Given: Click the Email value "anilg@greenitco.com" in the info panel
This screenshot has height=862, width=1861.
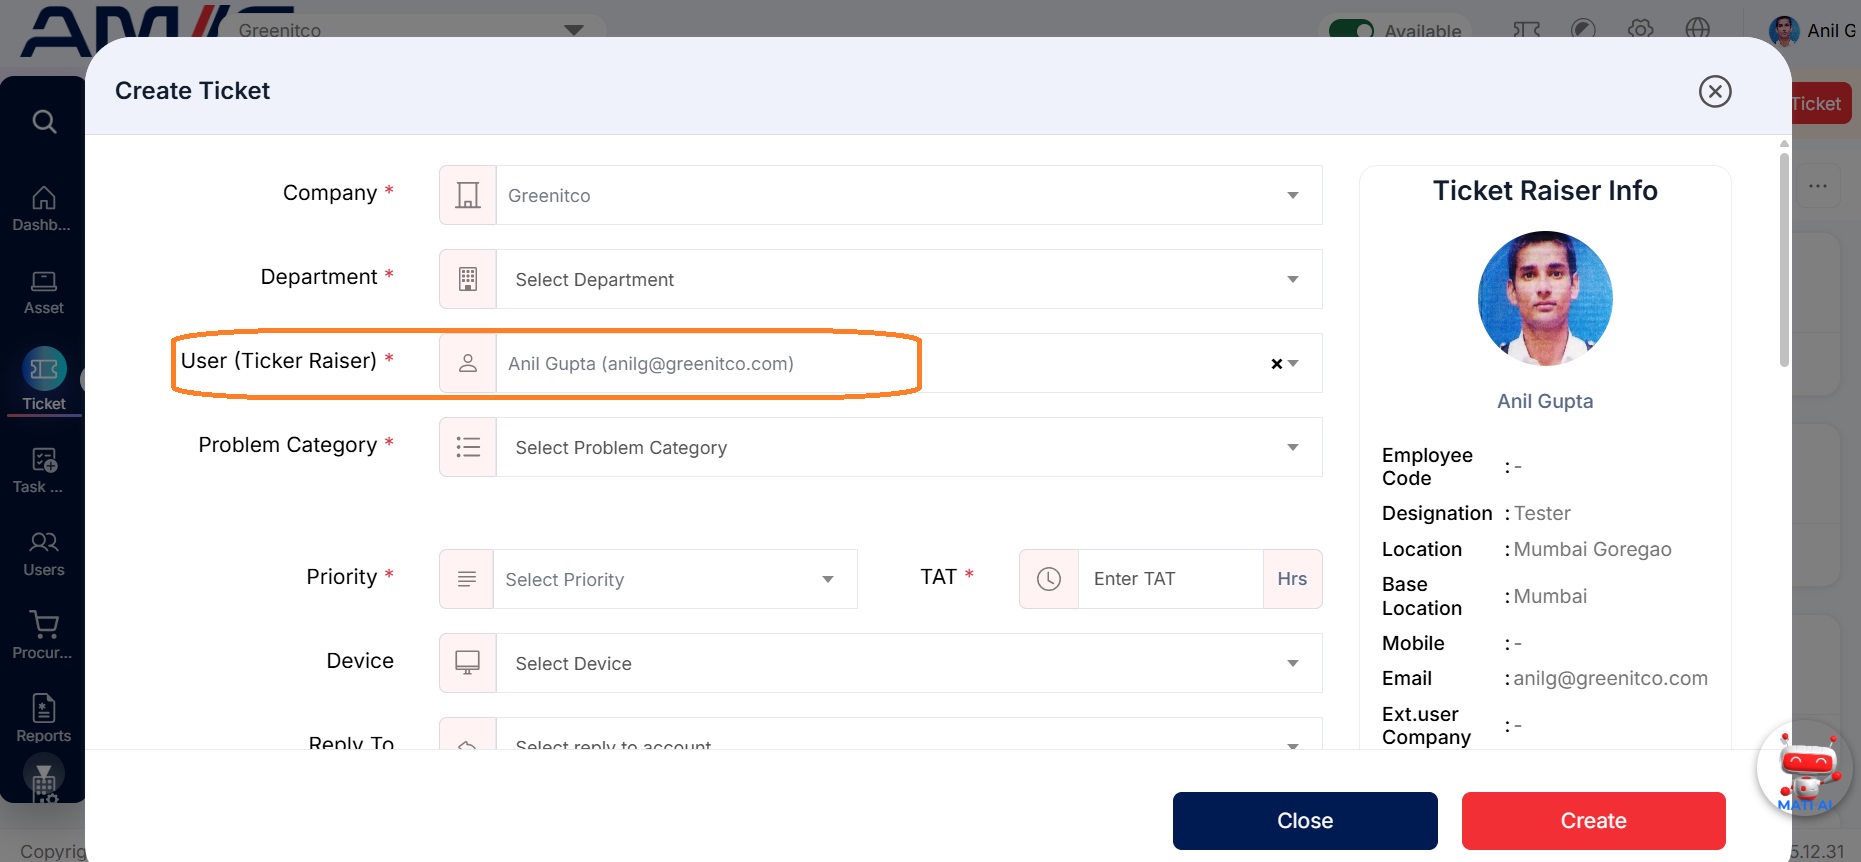Looking at the screenshot, I should pos(1610,678).
